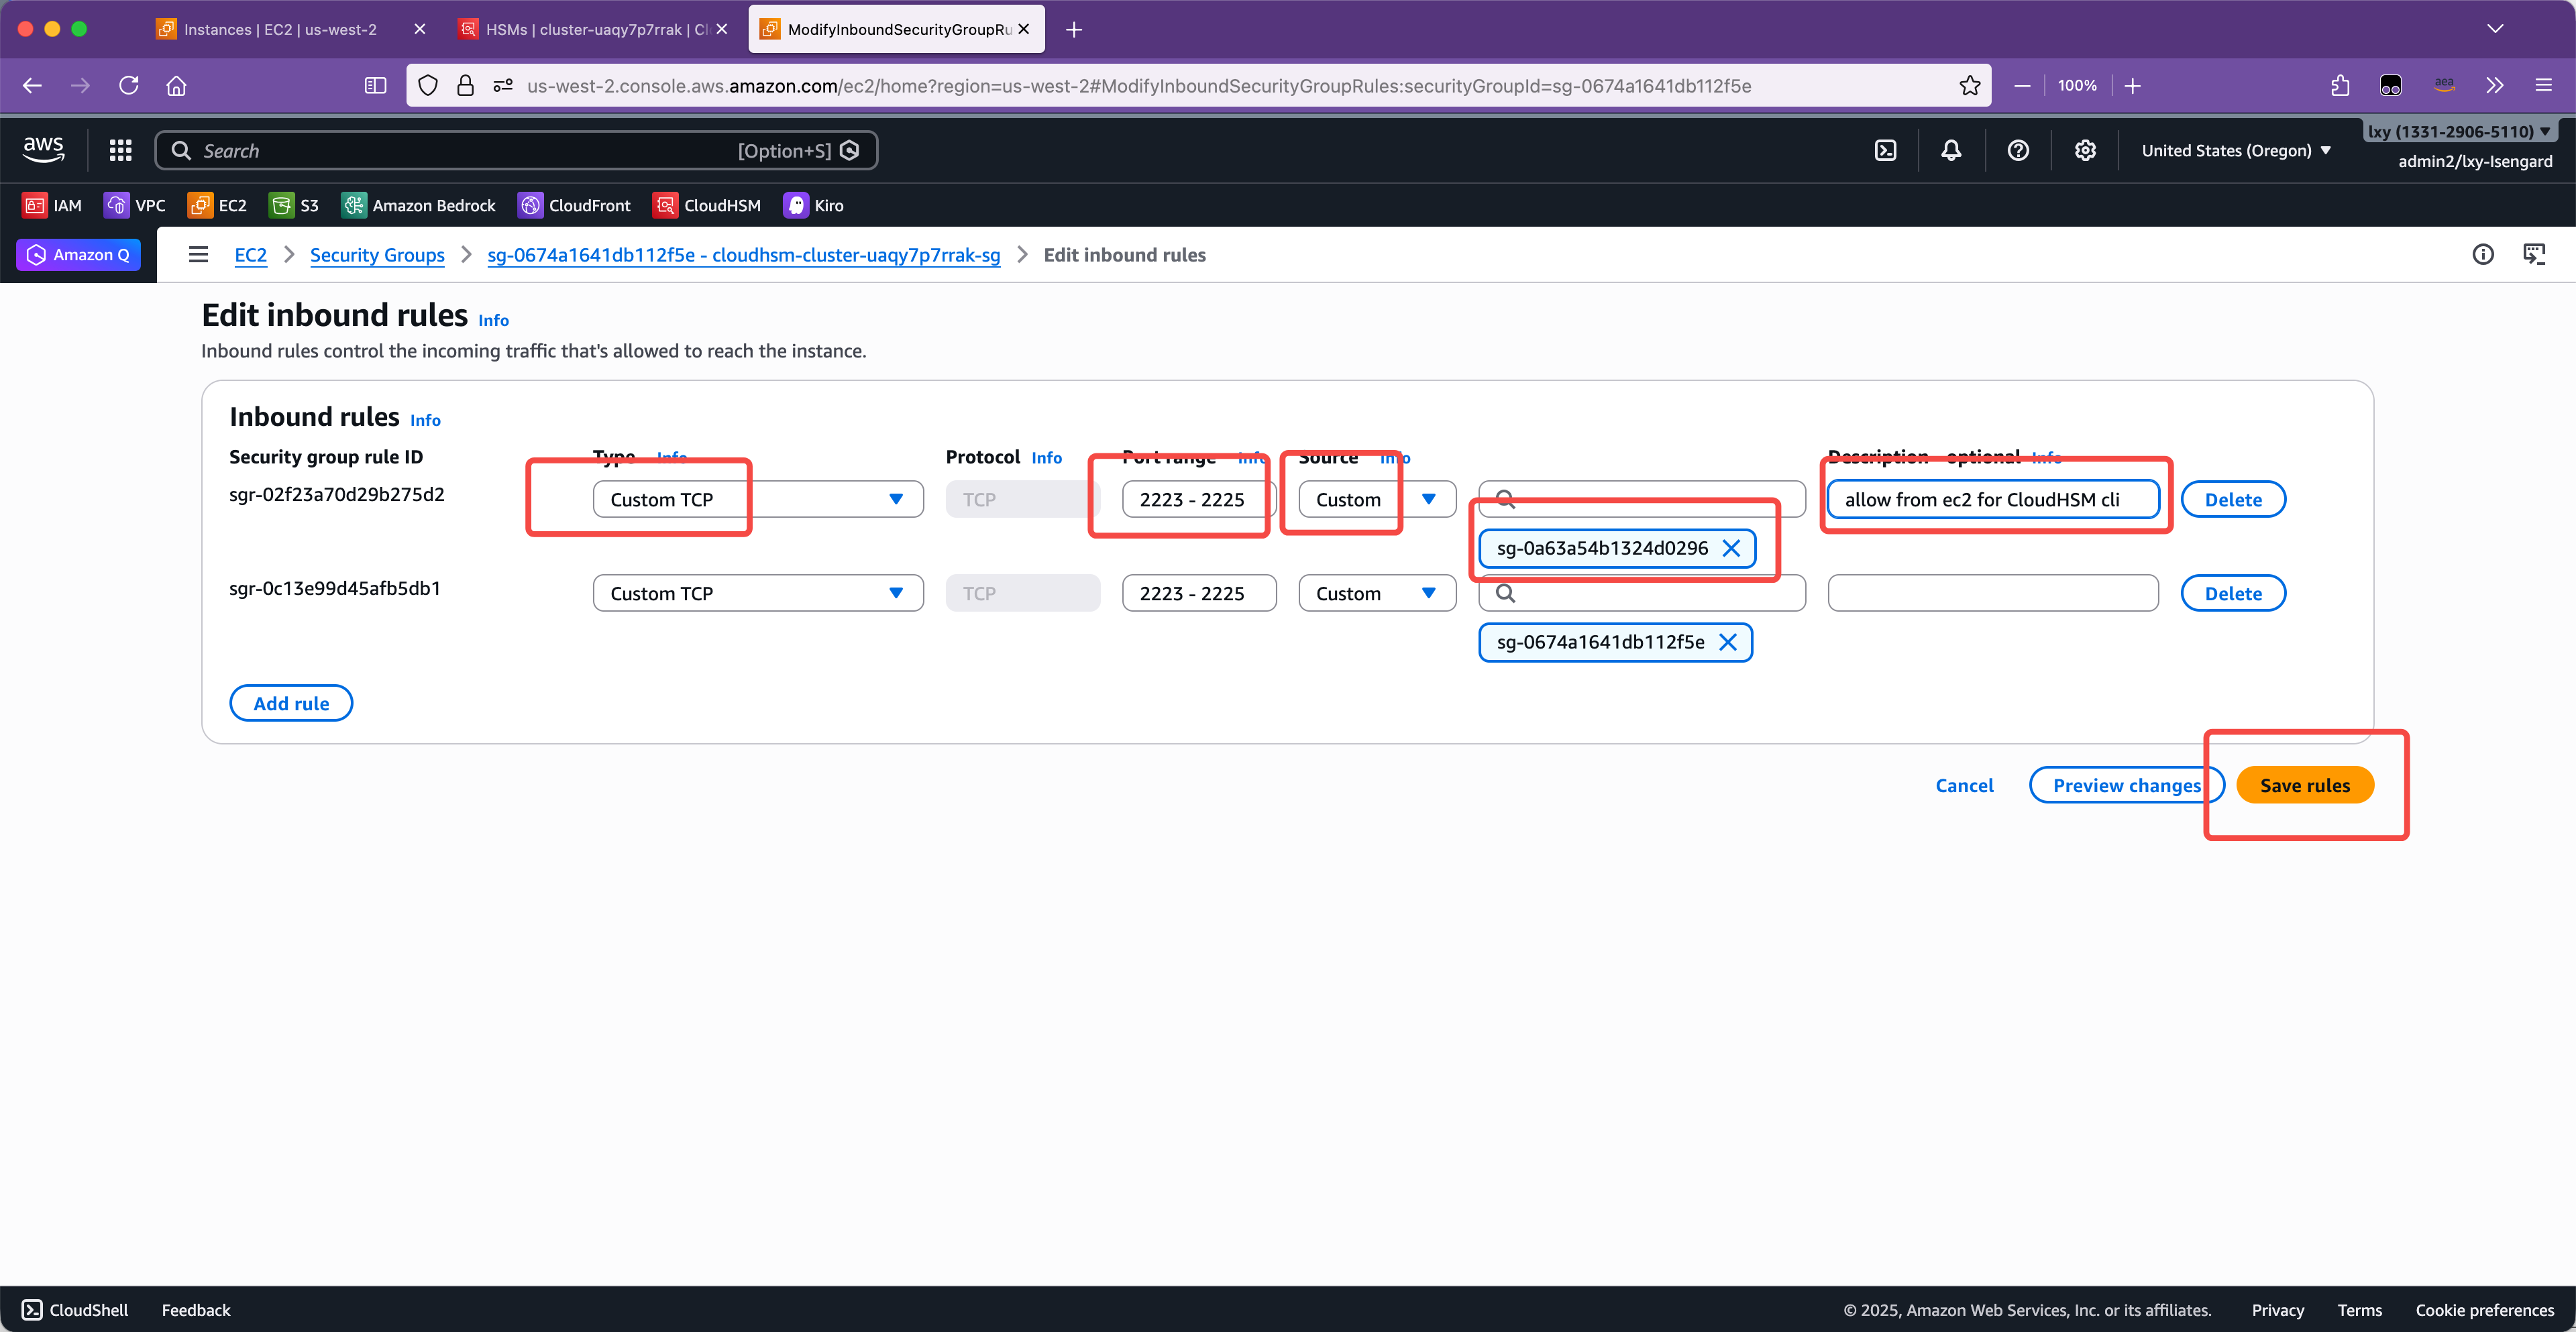Switch to Instances EC2 browser tab
2576x1332 pixels.
click(x=280, y=29)
